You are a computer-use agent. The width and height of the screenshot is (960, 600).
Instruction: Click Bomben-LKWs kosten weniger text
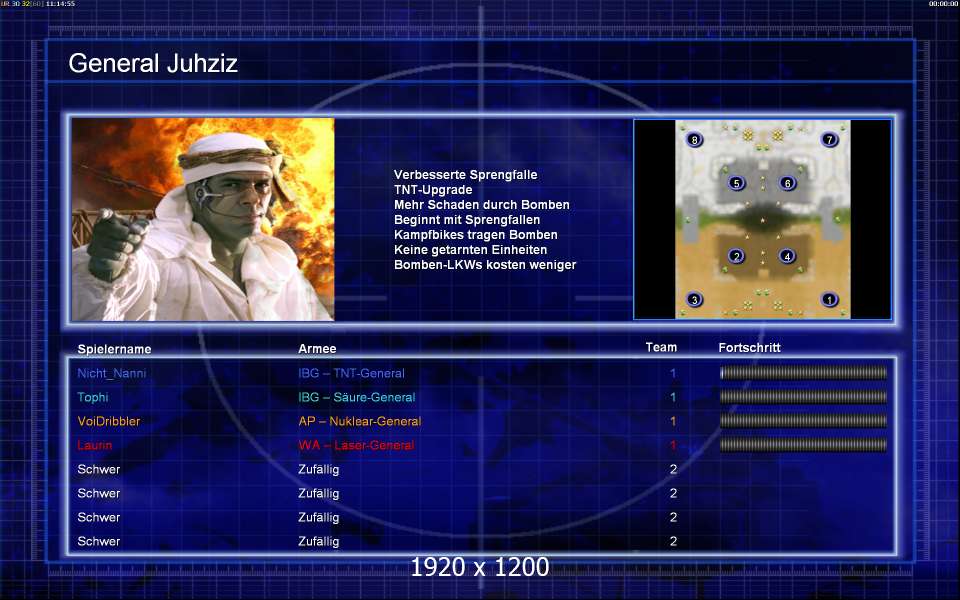tap(486, 264)
